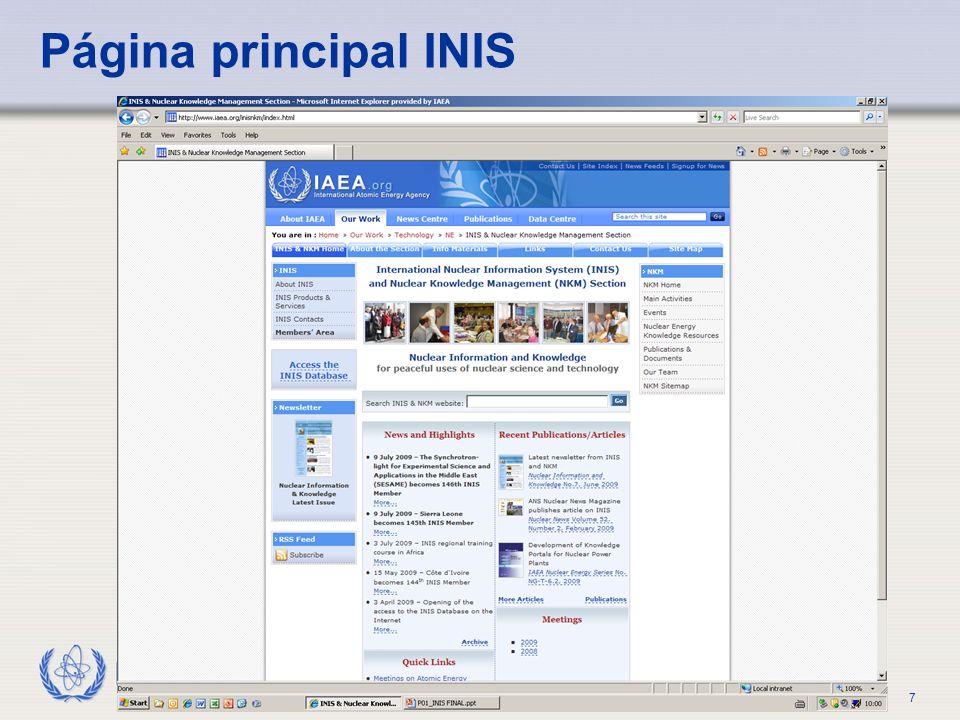Viewport: 960px width, 720px height.
Task: Click the green Refresh page icon
Action: [717, 118]
